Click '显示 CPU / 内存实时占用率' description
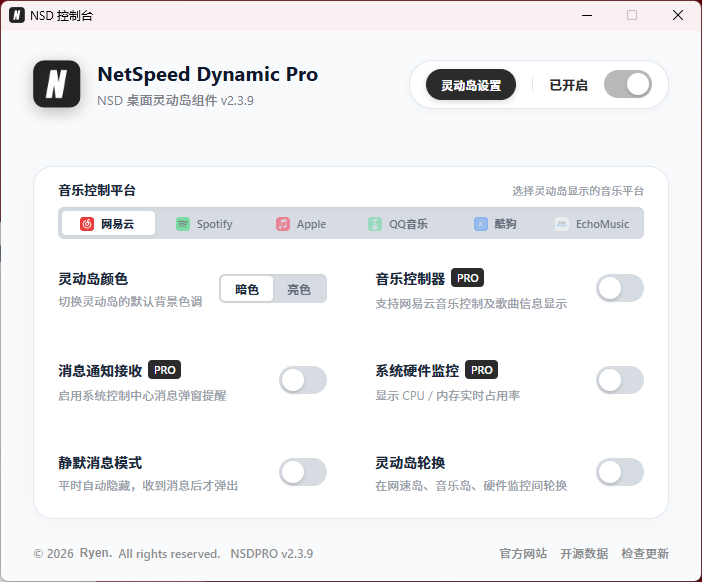 [448, 396]
